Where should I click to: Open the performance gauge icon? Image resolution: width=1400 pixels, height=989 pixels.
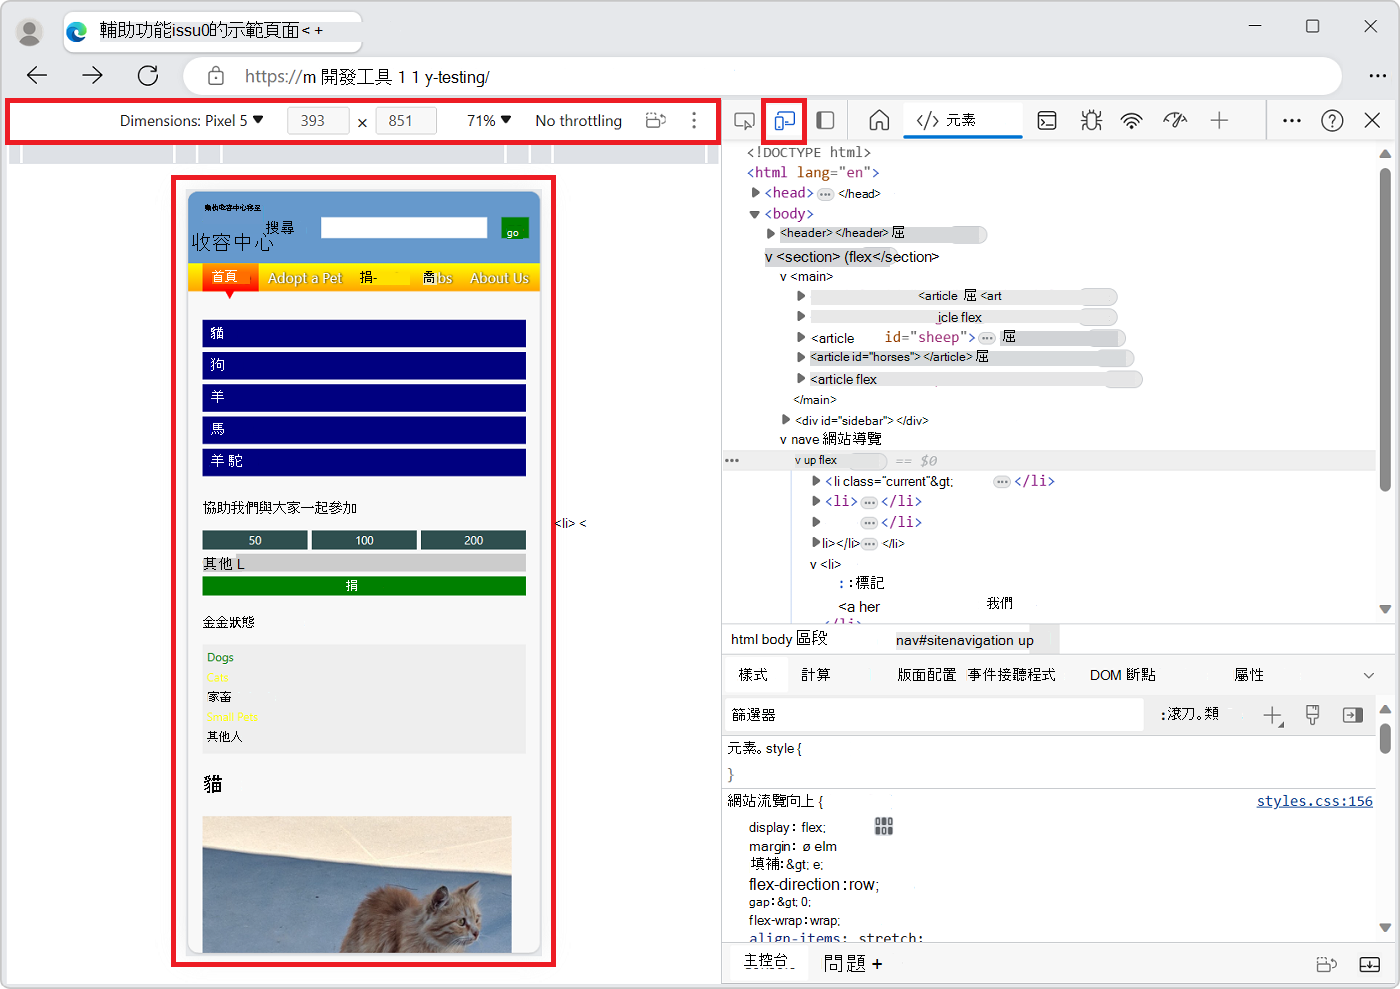point(1175,120)
